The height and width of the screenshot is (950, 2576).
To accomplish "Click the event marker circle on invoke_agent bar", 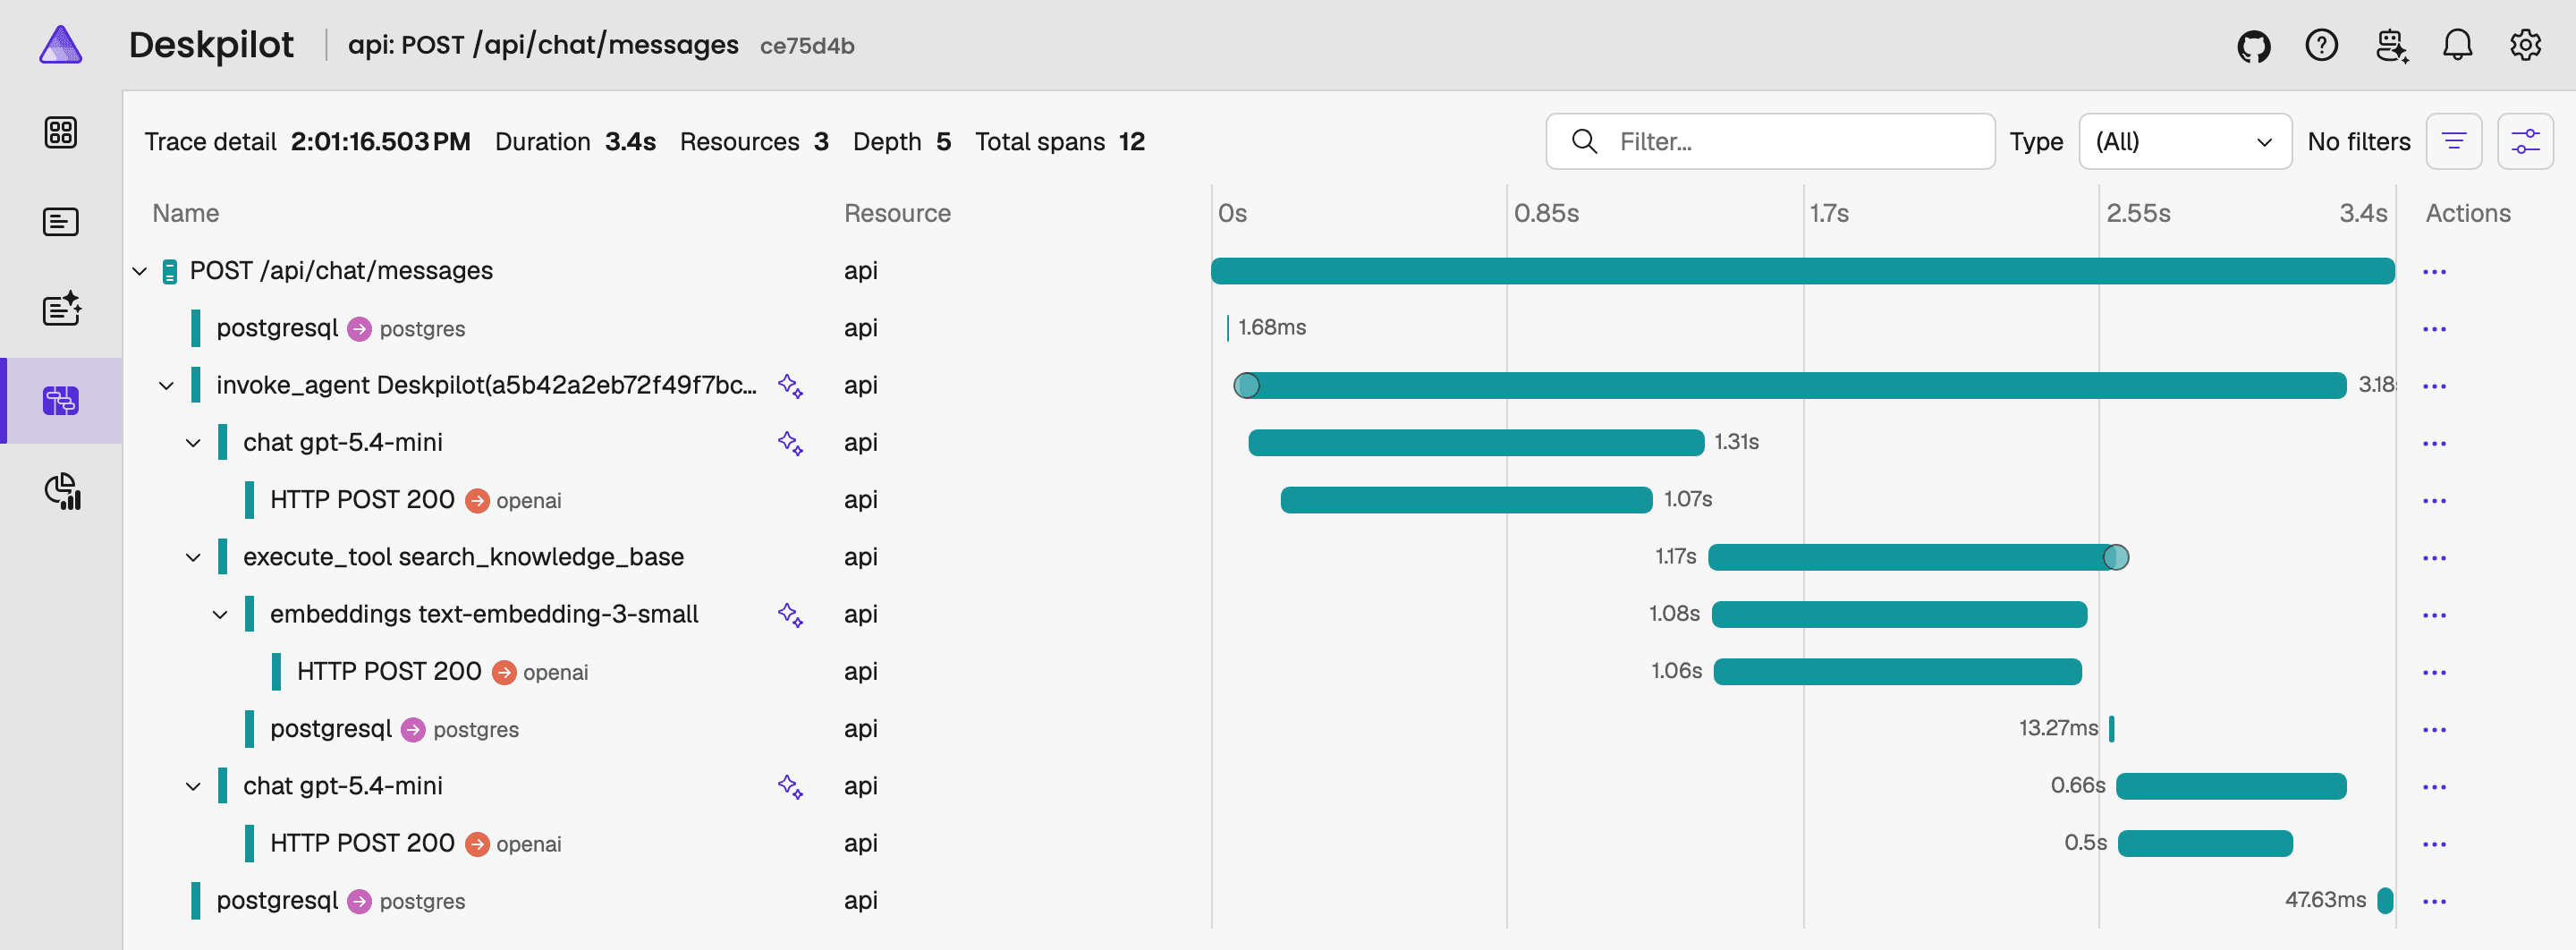I will (x=1246, y=385).
